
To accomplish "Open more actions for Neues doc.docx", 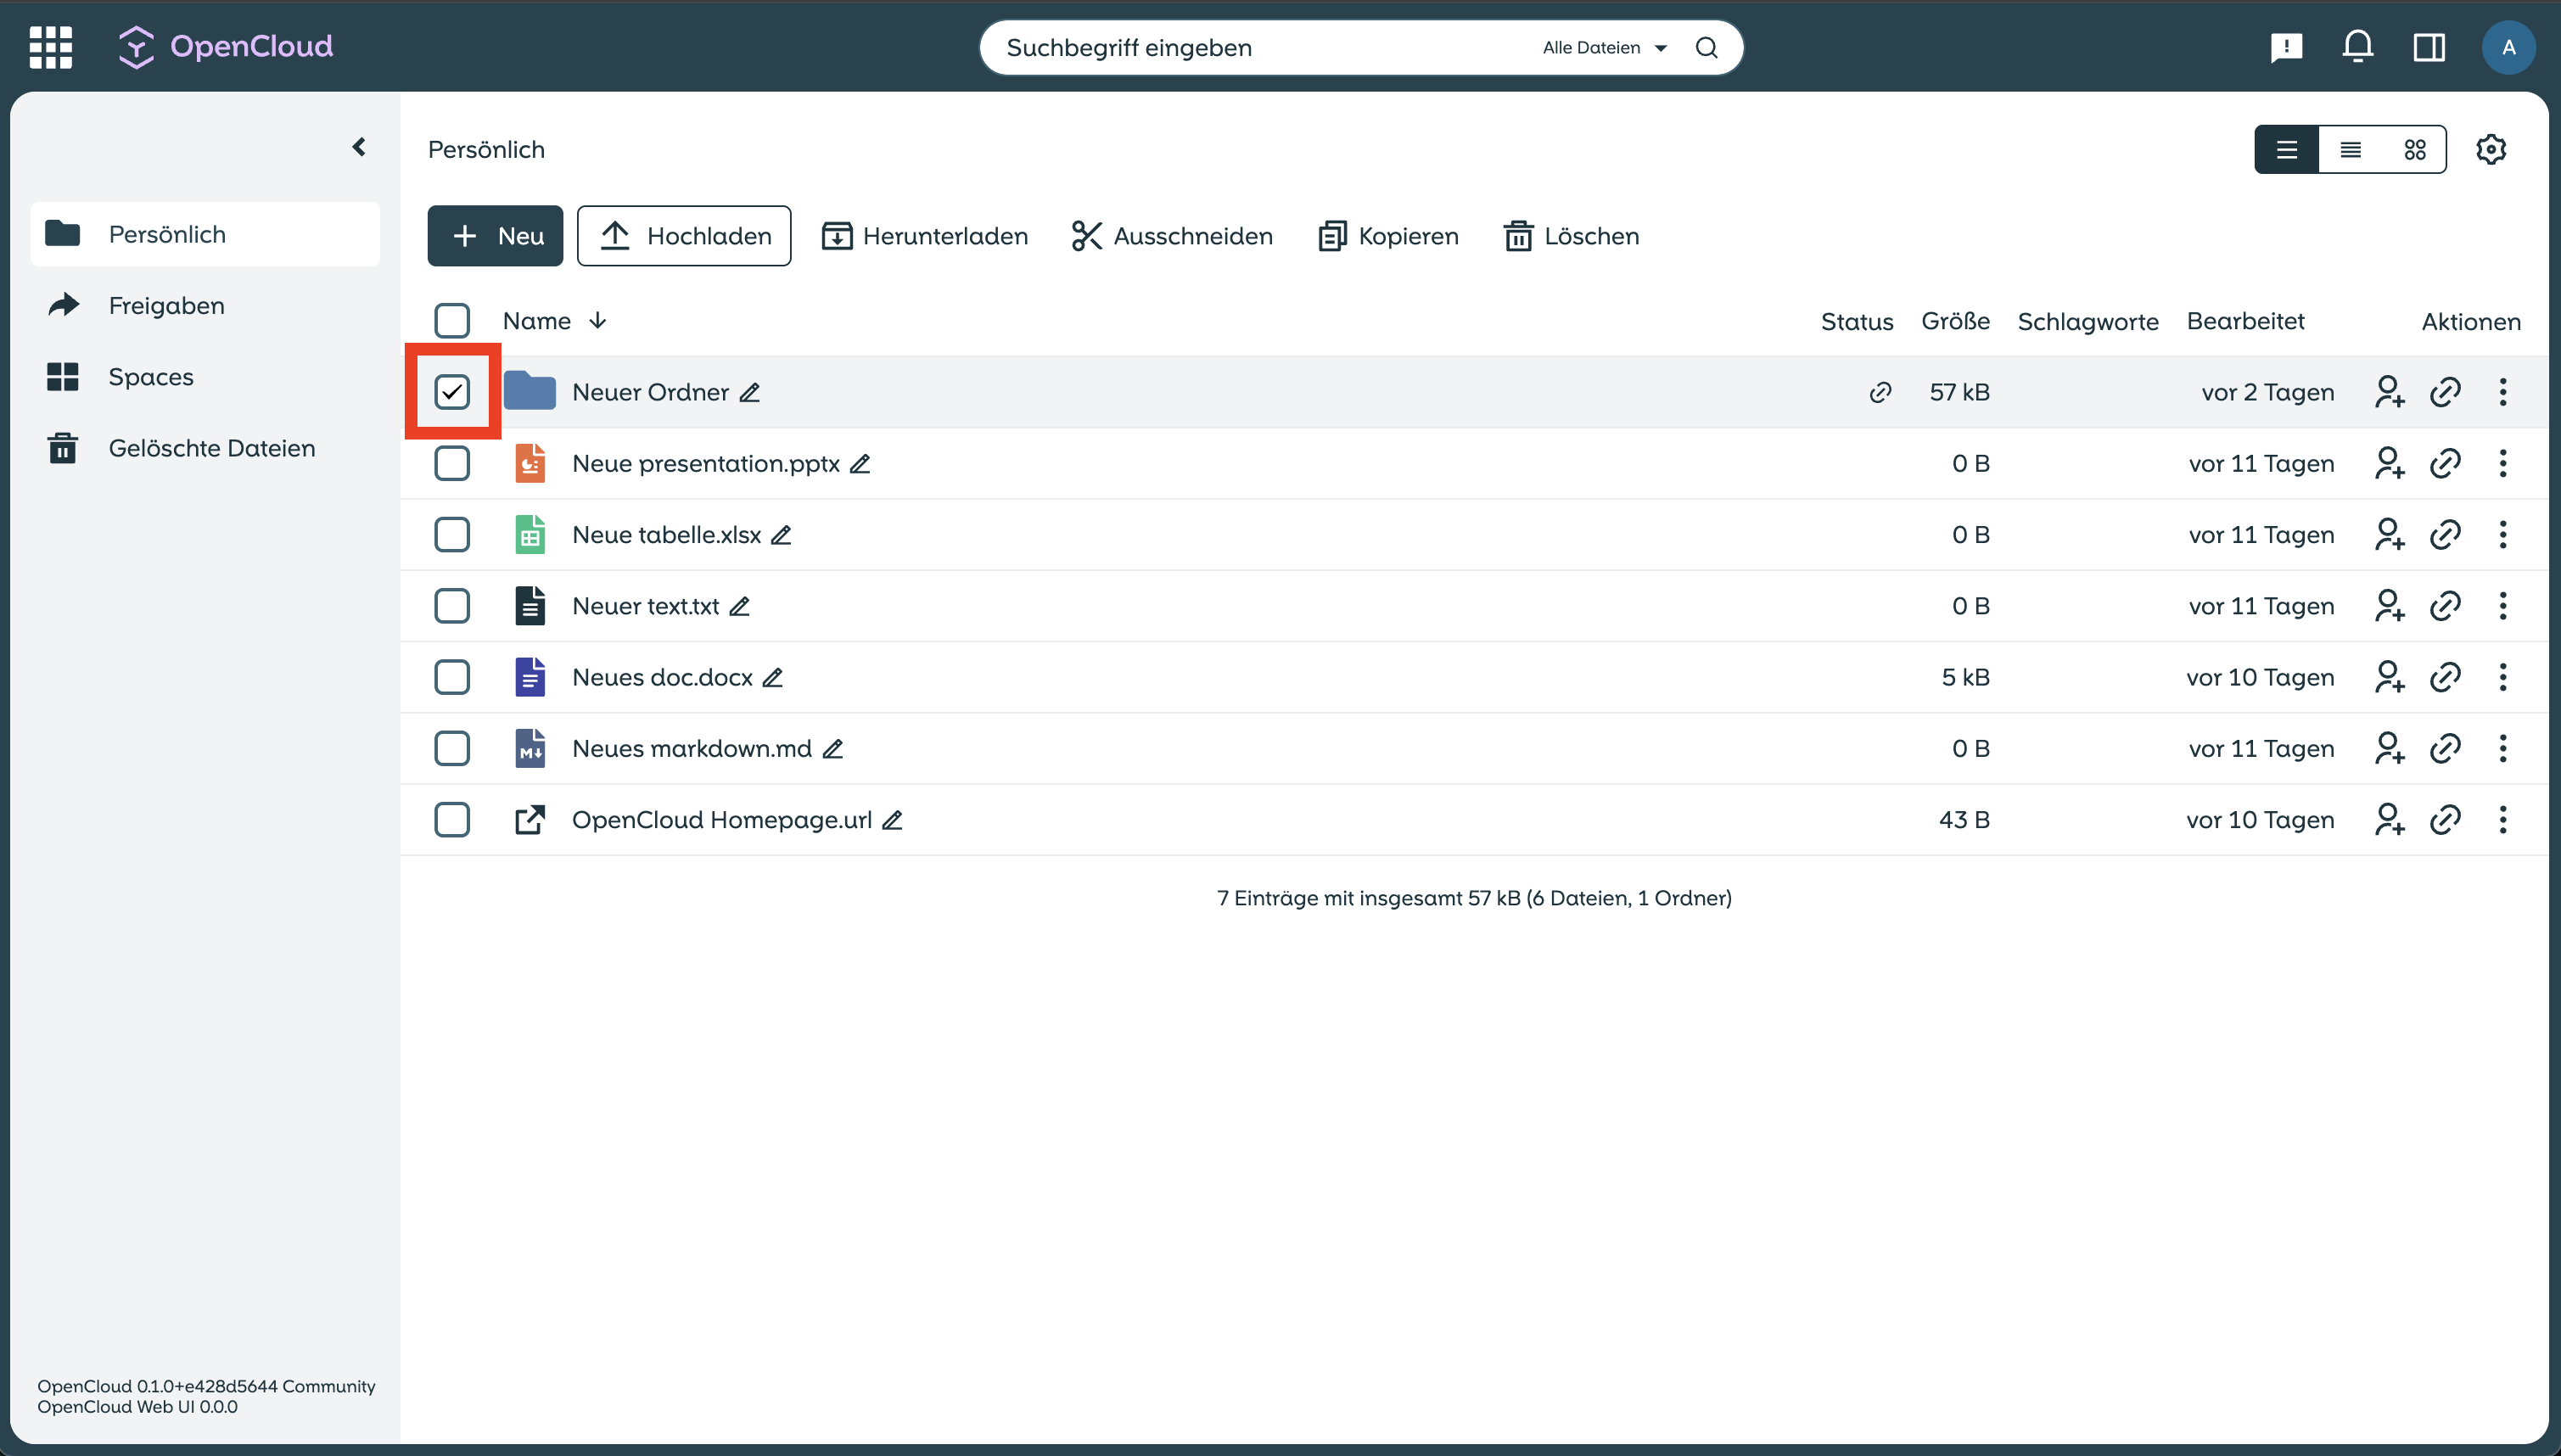I will tap(2503, 677).
